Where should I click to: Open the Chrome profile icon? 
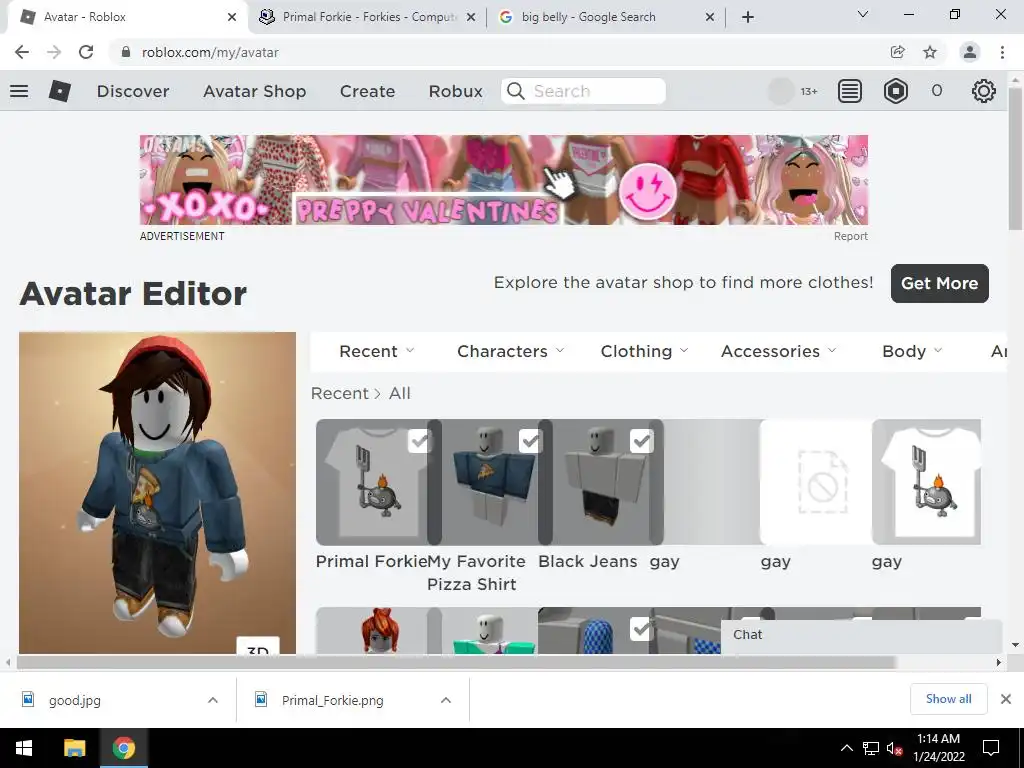click(x=970, y=52)
